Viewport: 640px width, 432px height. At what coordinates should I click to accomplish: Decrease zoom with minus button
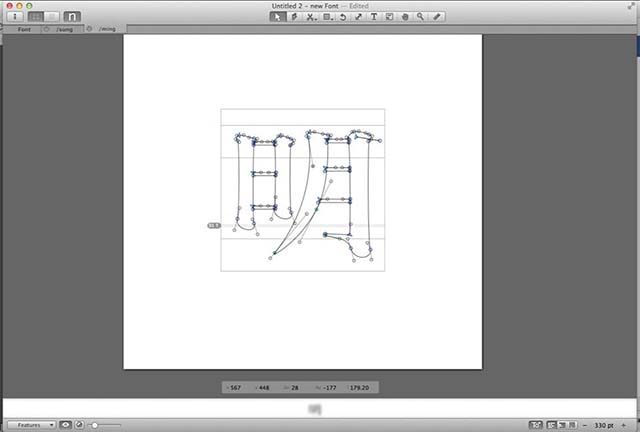click(585, 425)
